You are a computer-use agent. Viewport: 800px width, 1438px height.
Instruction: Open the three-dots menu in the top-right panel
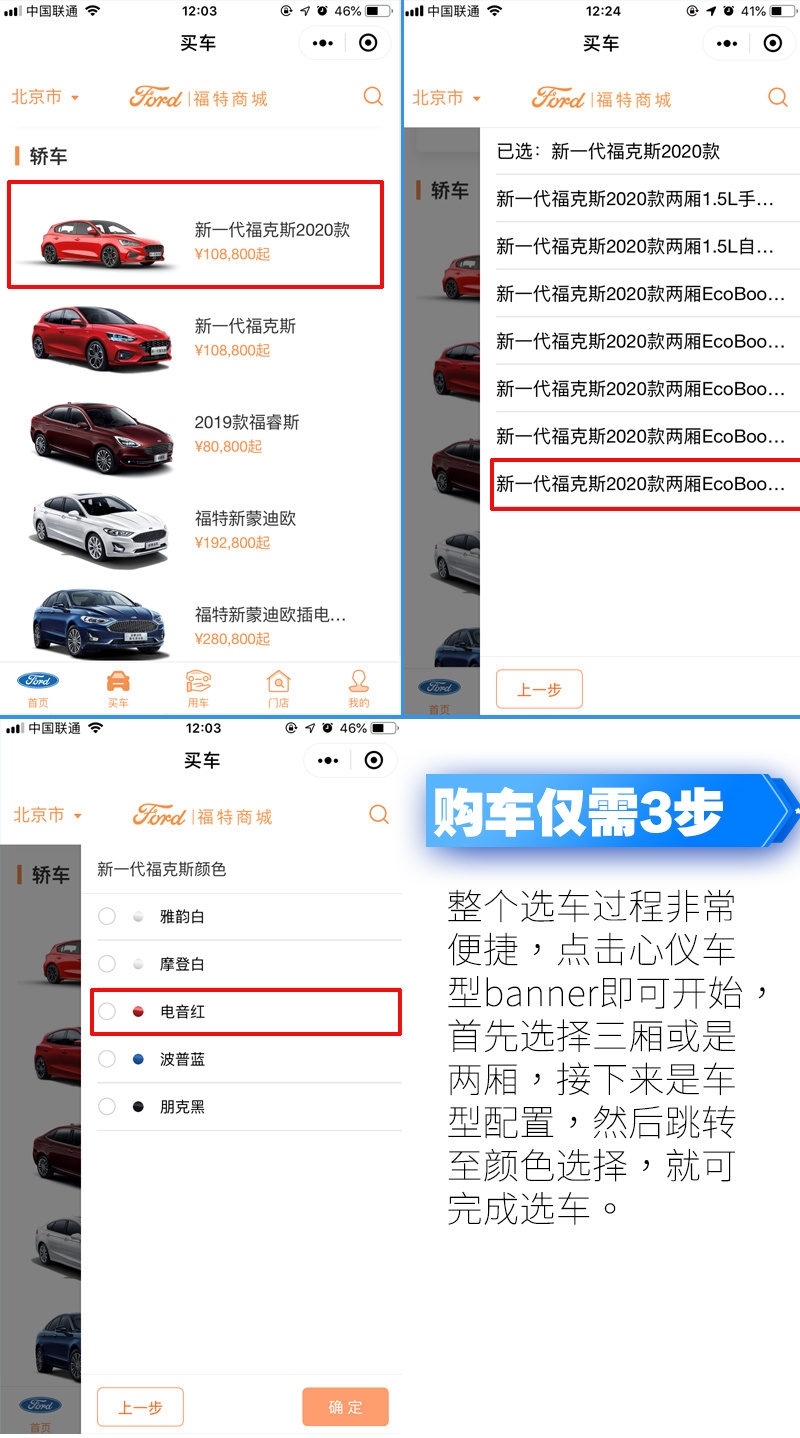pyautogui.click(x=726, y=43)
